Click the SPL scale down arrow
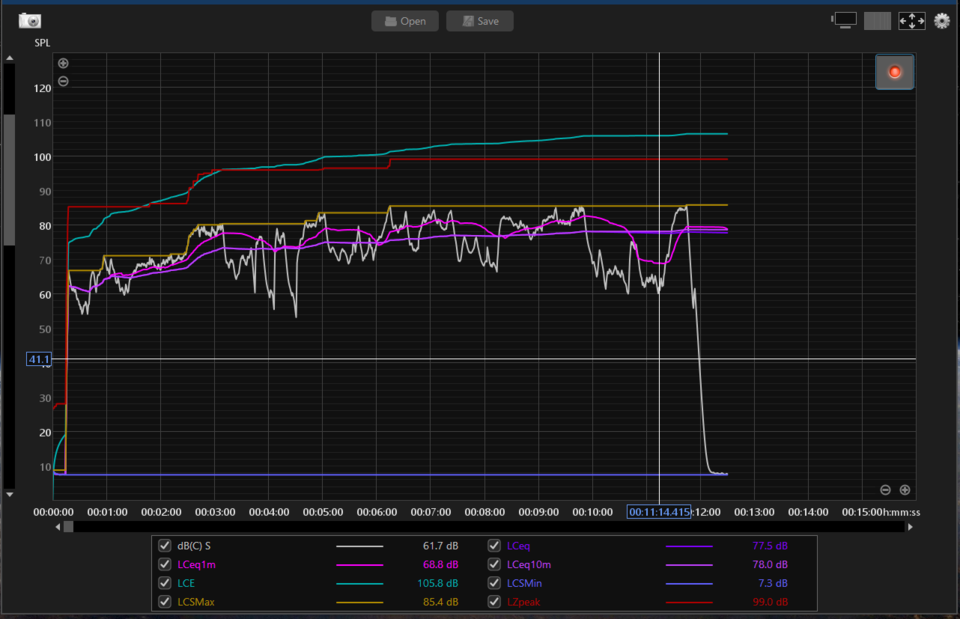Screen dimensions: 960x619 click(x=10, y=494)
